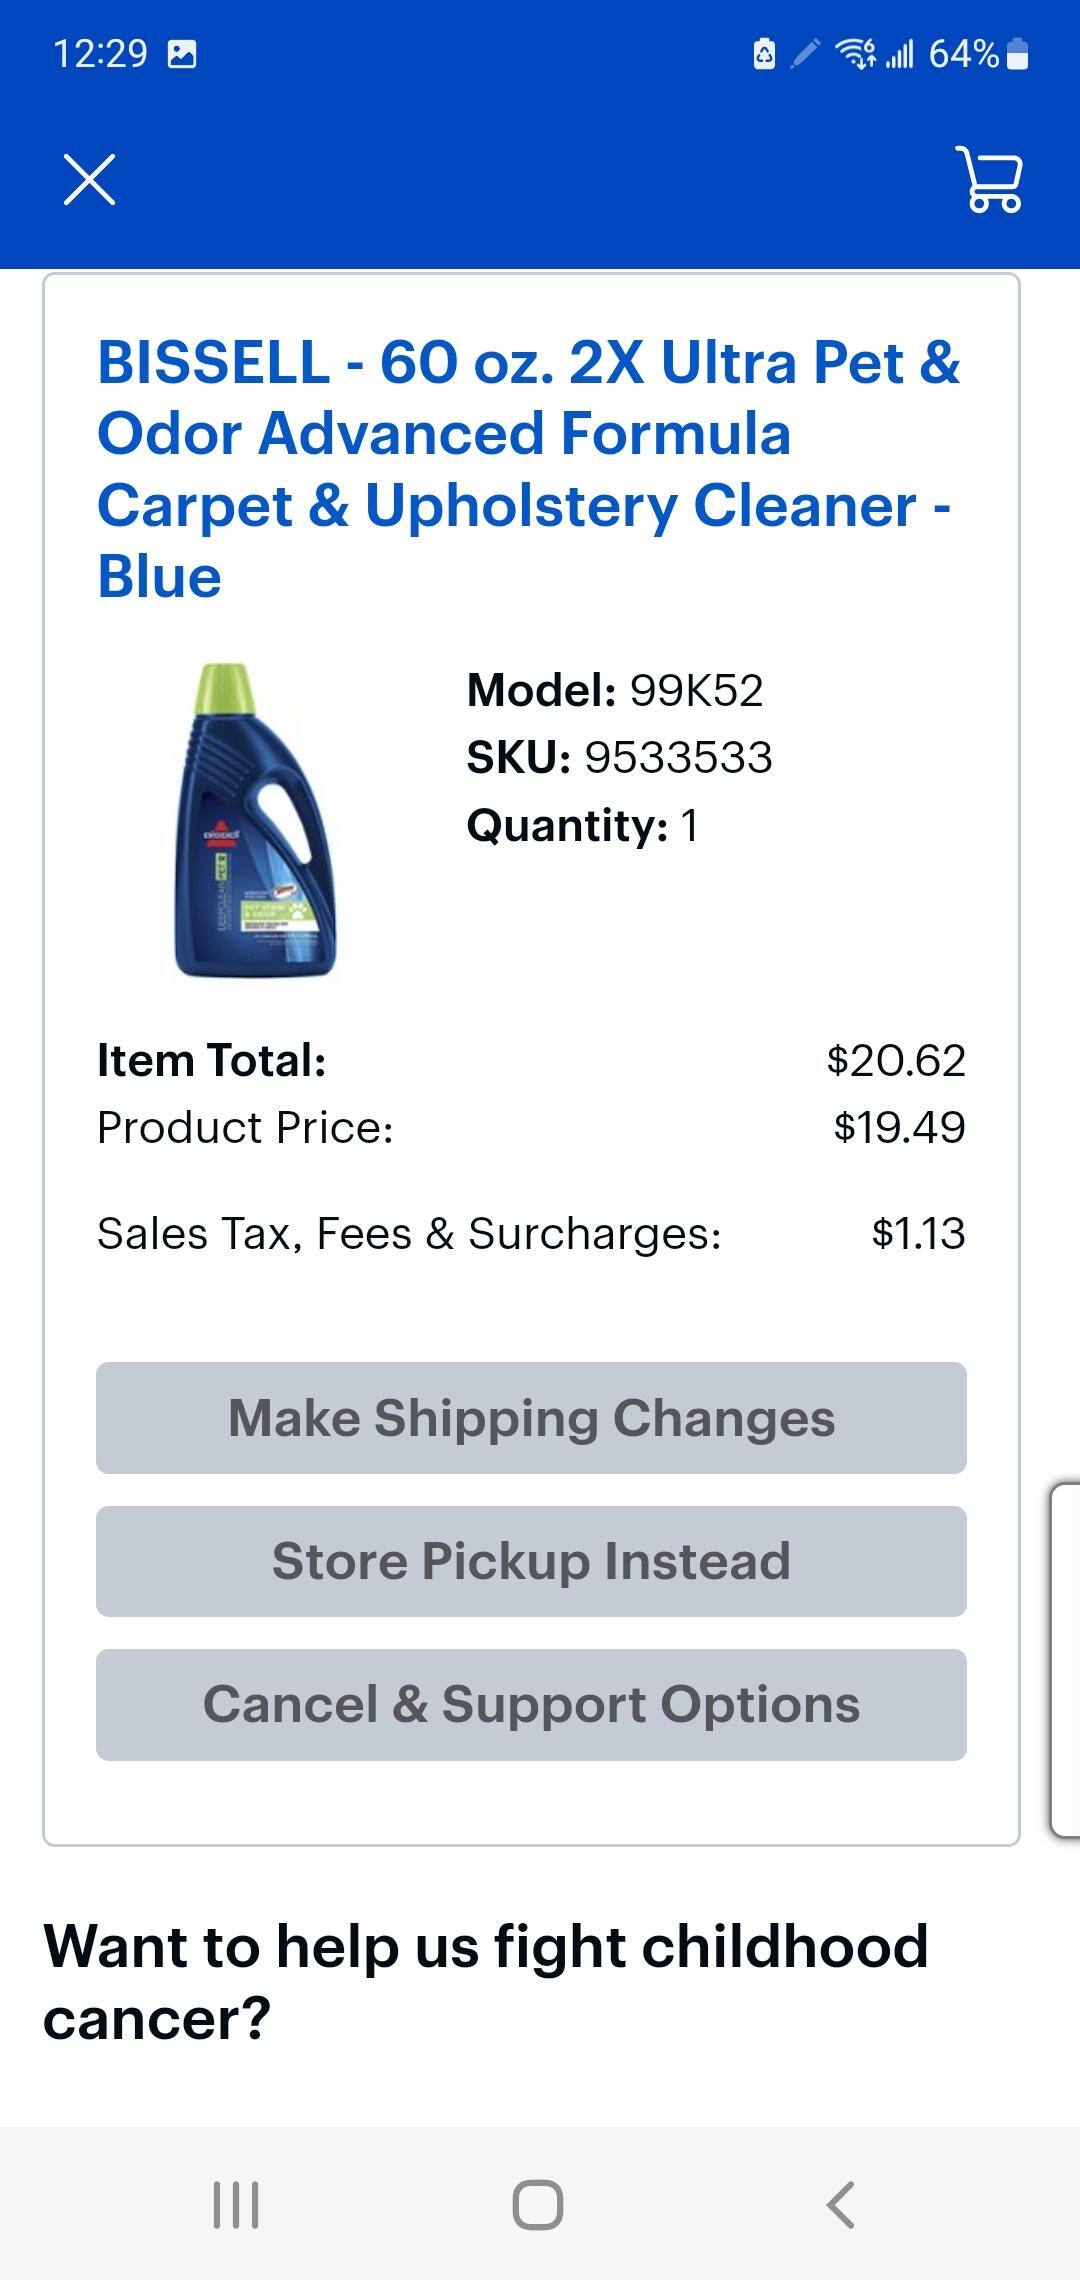Screen dimensions: 1080x2280
Task: Select Store Pickup Instead
Action: [530, 1560]
